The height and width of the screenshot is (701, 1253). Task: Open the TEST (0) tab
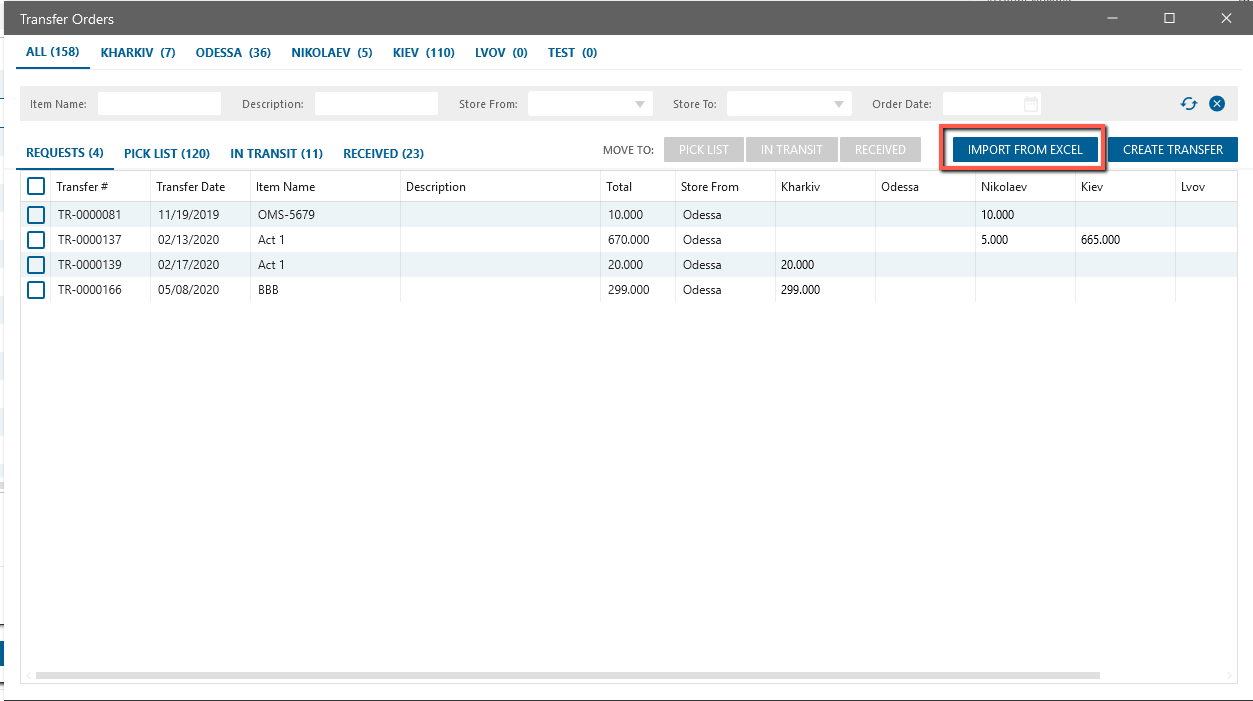(572, 53)
